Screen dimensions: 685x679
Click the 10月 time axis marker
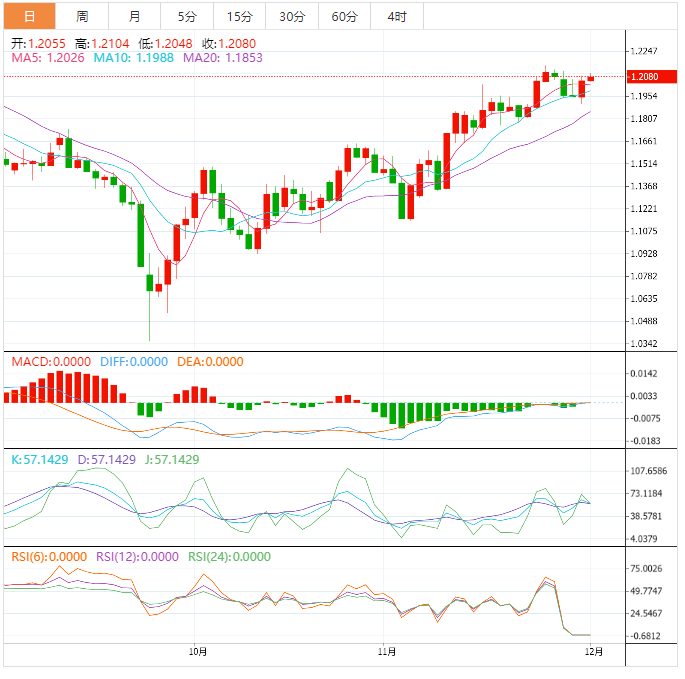[x=198, y=651]
